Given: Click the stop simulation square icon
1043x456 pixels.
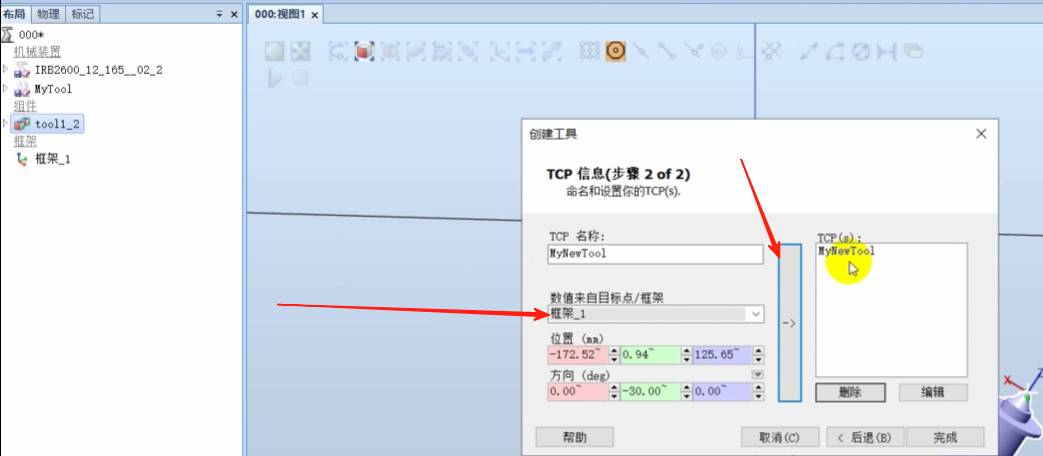Looking at the screenshot, I should [301, 77].
